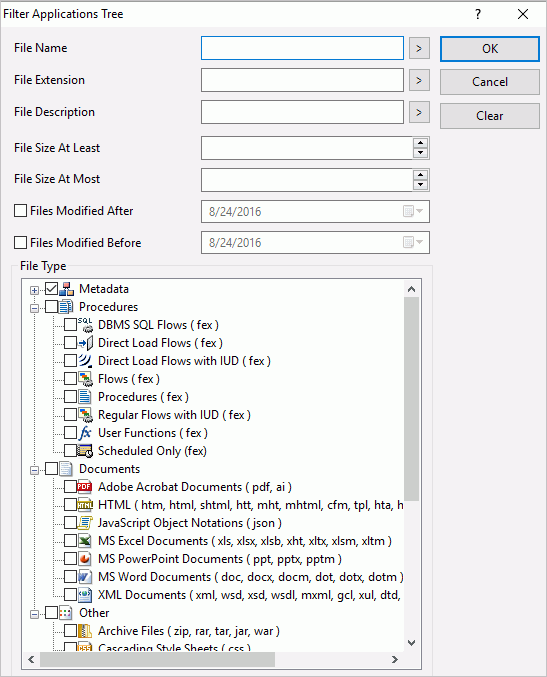Image resolution: width=547 pixels, height=677 pixels.
Task: Click the Cancel button
Action: [x=490, y=82]
